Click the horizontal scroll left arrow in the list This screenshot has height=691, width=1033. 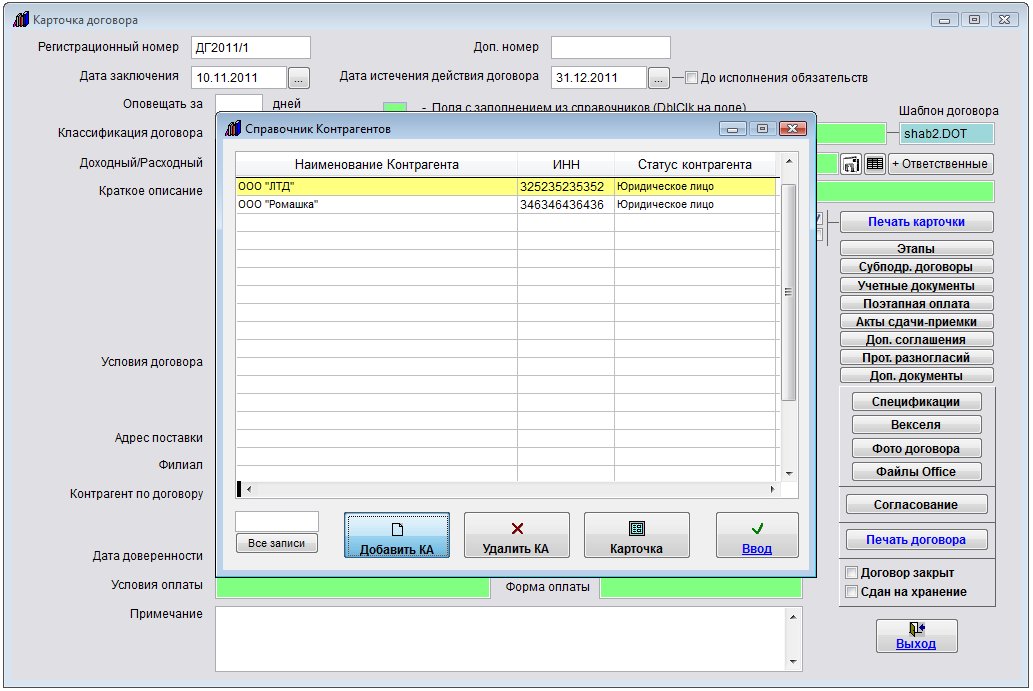tap(248, 489)
